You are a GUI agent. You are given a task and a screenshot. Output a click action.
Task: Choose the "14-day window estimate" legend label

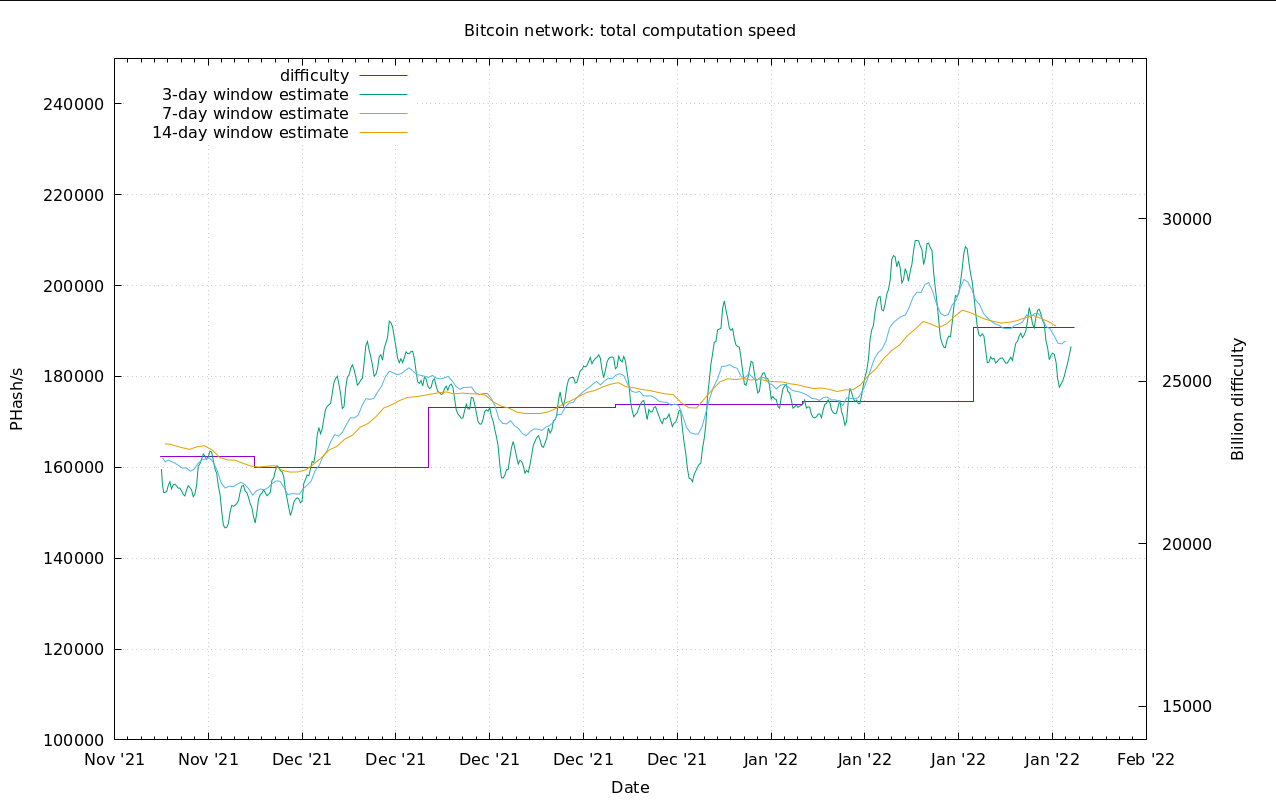click(x=250, y=133)
